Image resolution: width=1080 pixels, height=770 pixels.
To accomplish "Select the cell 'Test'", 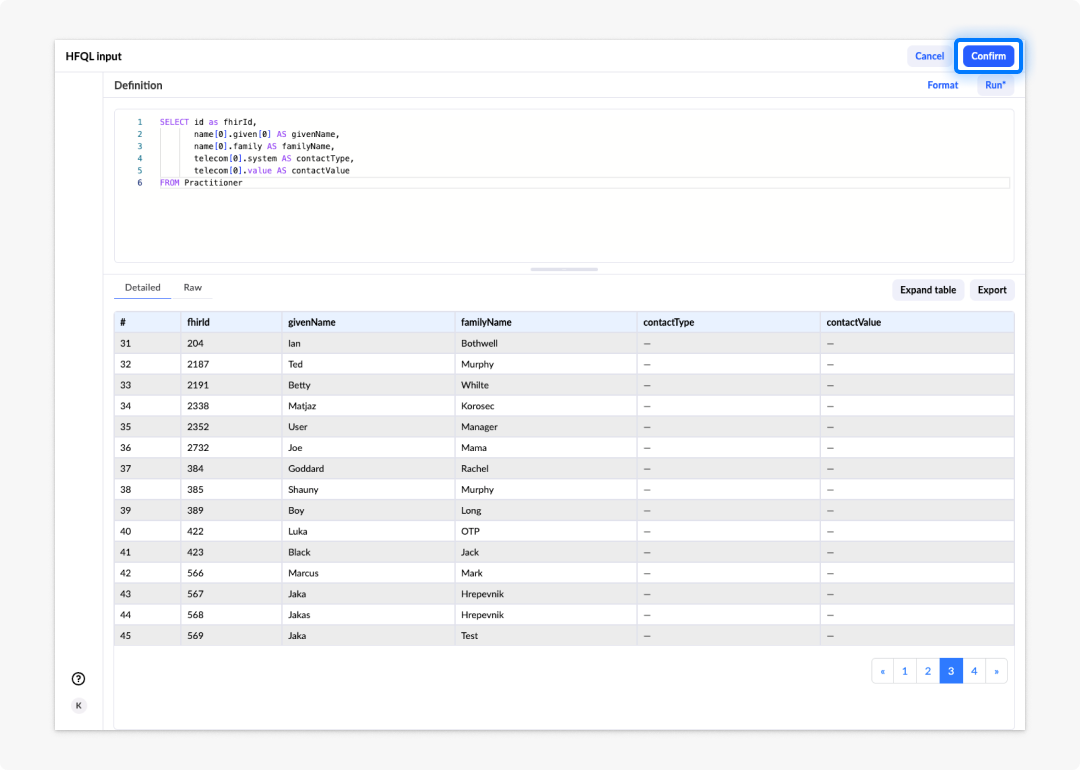I will pos(546,636).
